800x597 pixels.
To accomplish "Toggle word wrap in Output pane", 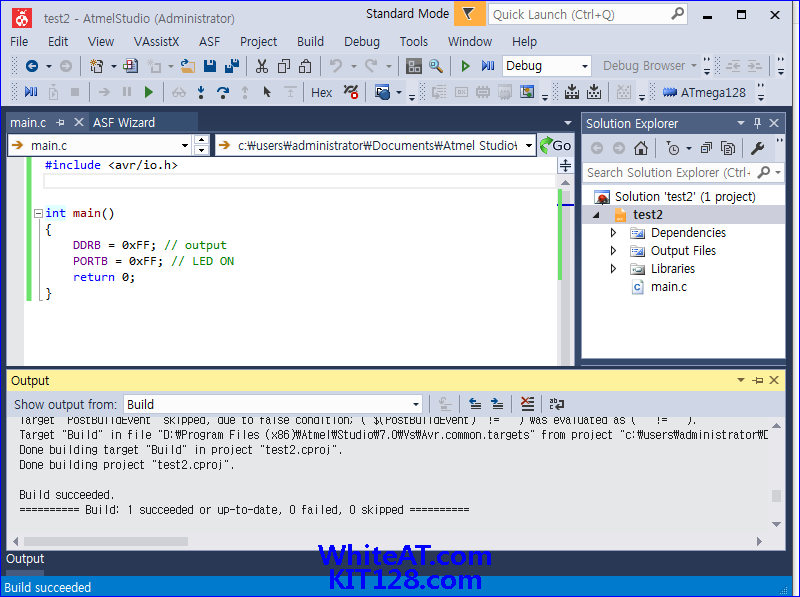I will pyautogui.click(x=557, y=404).
